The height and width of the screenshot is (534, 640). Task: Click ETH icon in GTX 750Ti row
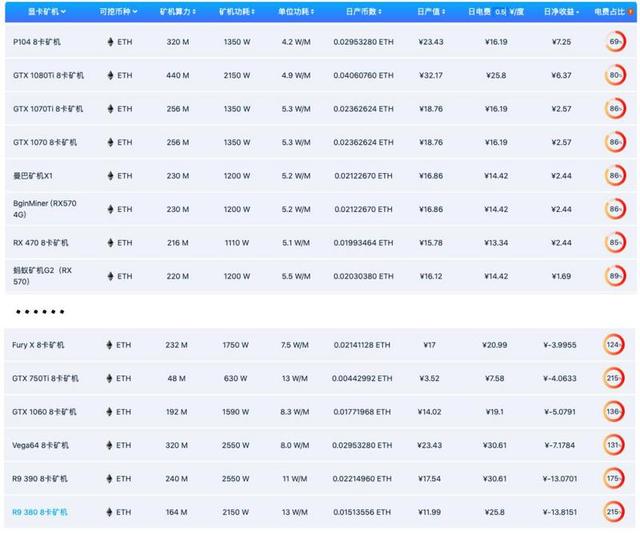pyautogui.click(x=109, y=378)
